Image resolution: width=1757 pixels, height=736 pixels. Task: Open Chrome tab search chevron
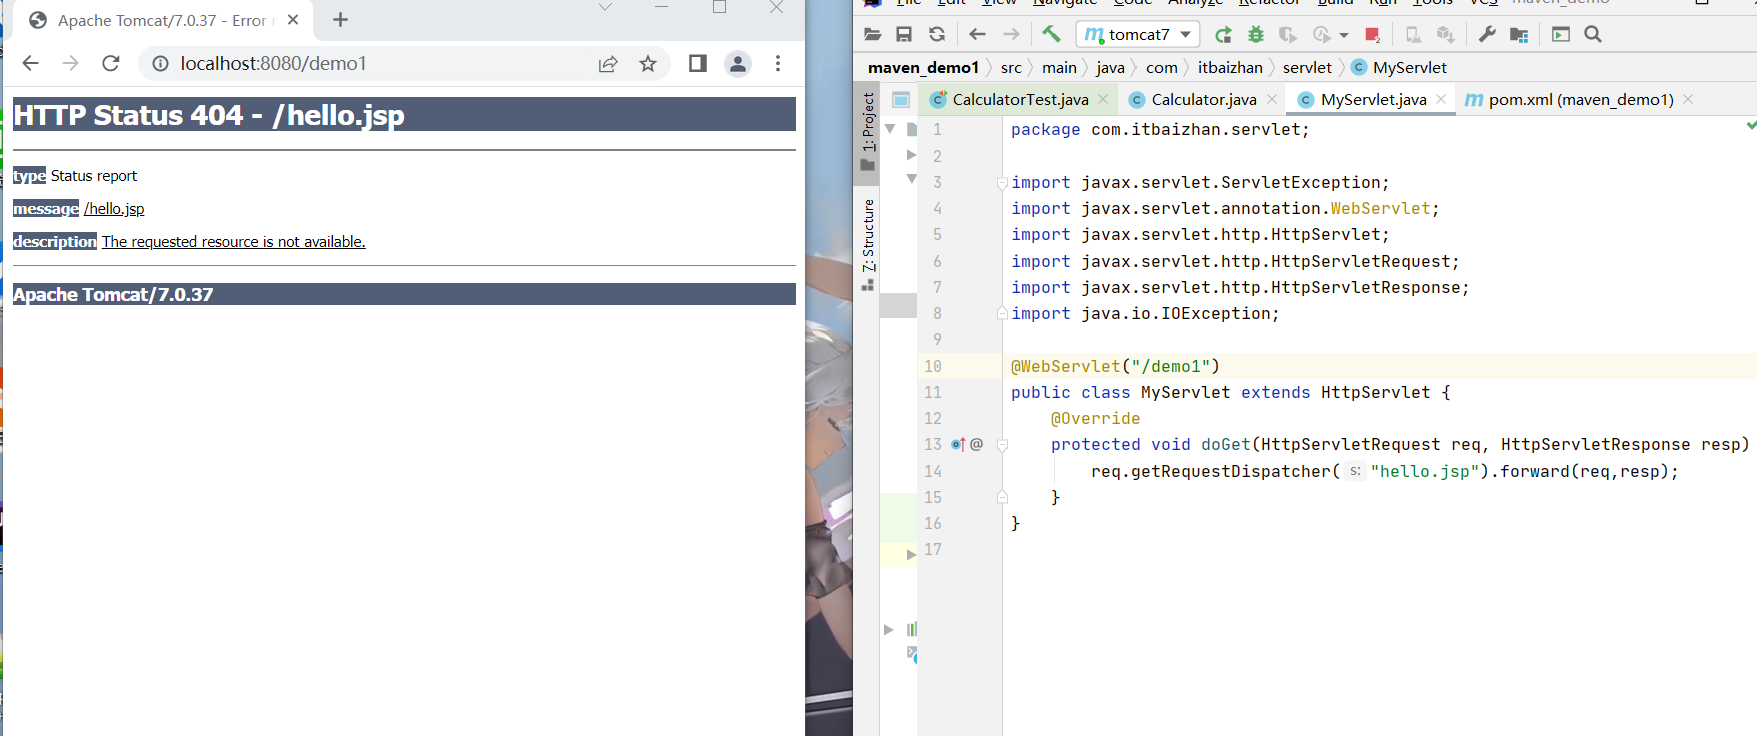[x=605, y=7]
